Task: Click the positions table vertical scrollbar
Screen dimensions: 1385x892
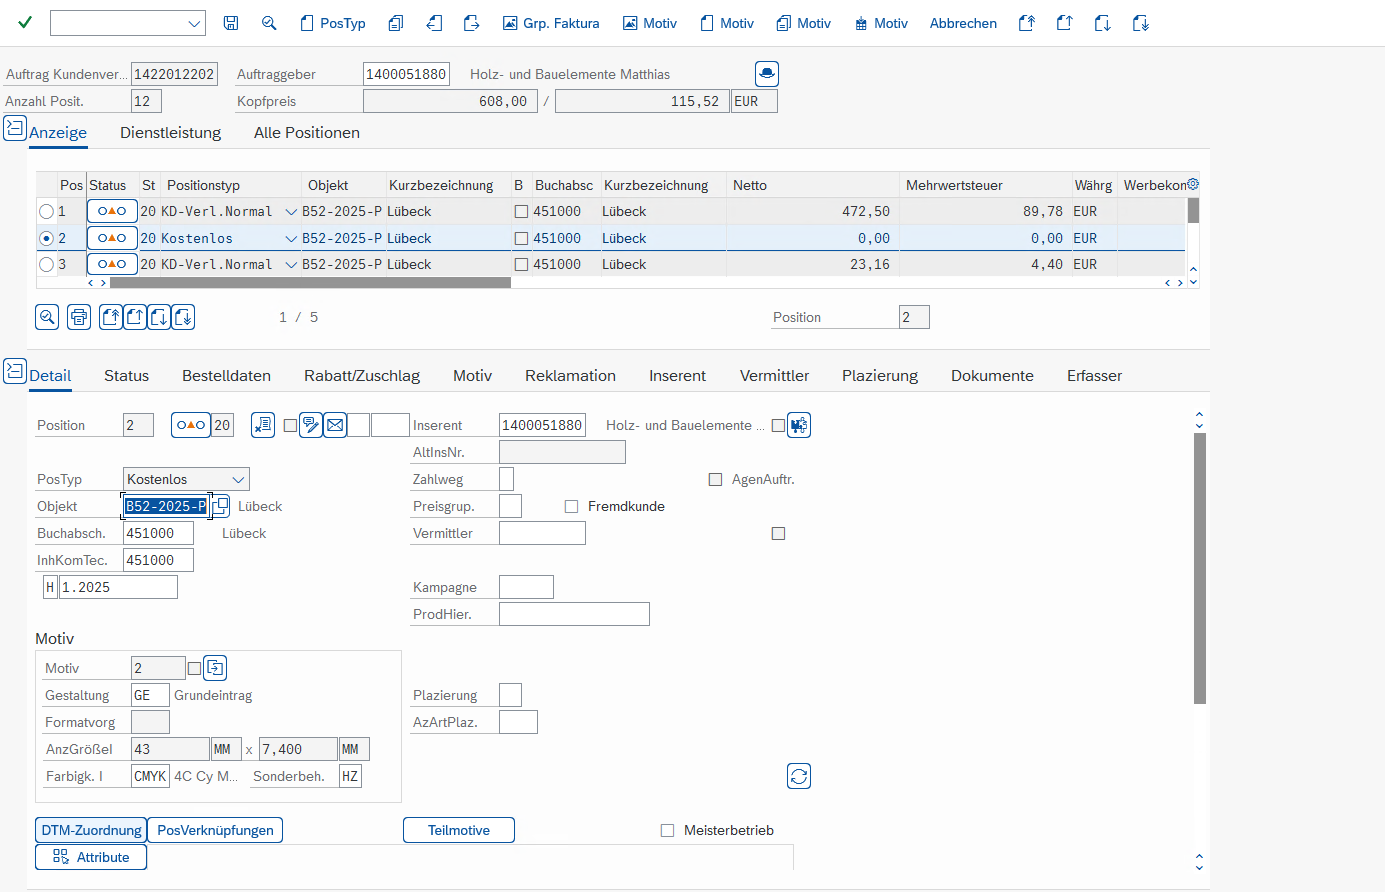Action: click(1193, 211)
